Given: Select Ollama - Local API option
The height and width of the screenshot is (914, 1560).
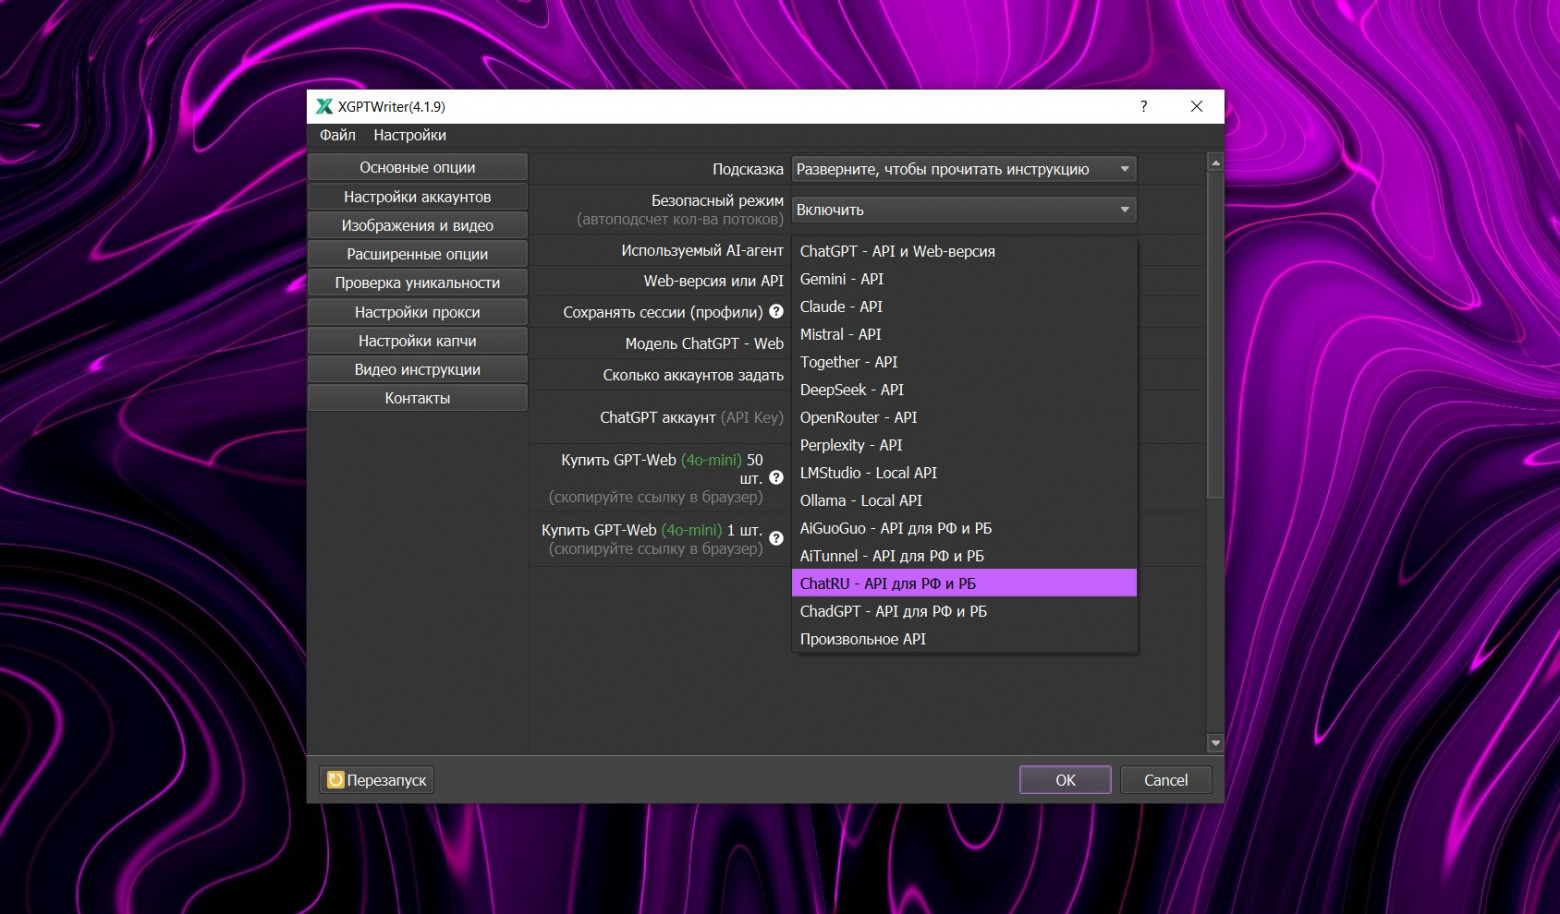Looking at the screenshot, I should click(x=964, y=501).
